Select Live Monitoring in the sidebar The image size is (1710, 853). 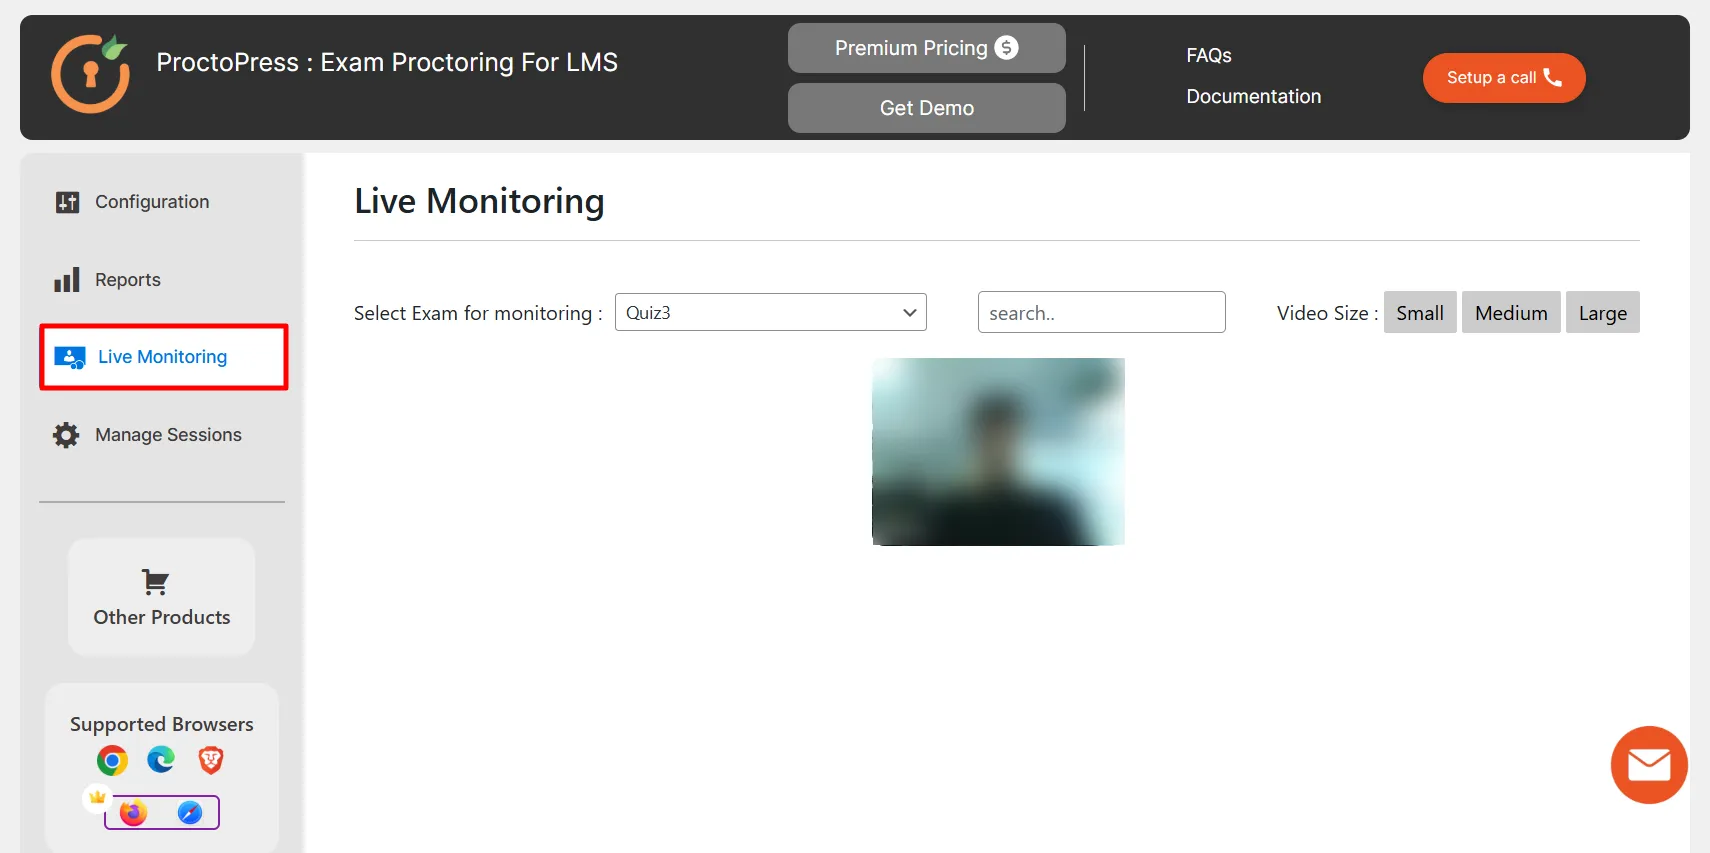tap(164, 357)
